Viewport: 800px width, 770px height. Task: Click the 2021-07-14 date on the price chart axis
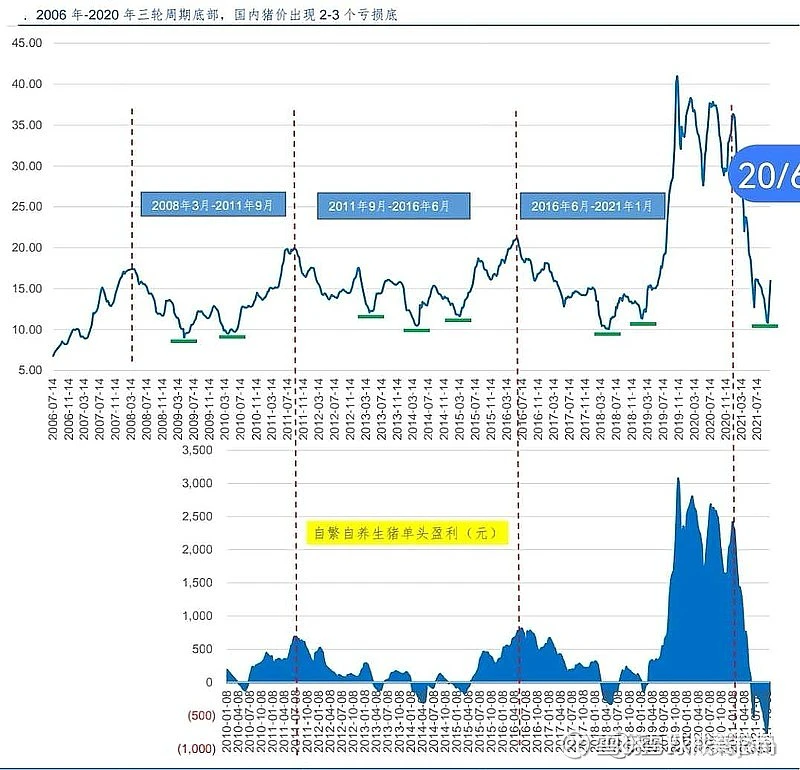pos(757,409)
